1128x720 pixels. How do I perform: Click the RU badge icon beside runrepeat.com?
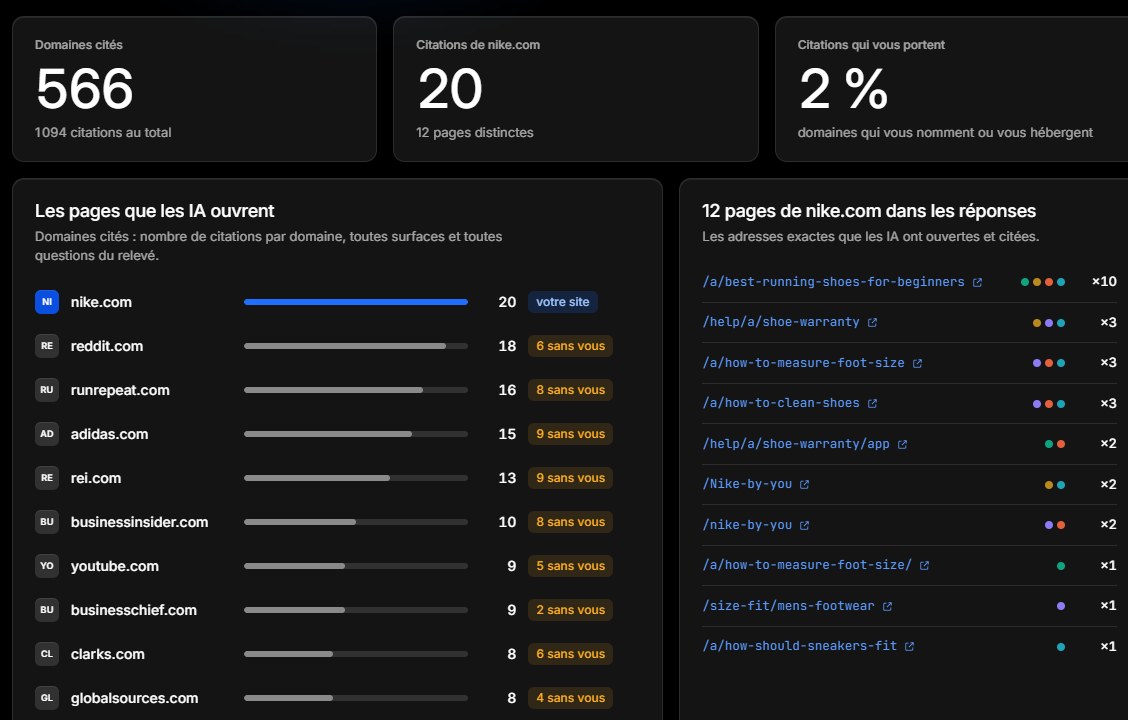tap(47, 390)
